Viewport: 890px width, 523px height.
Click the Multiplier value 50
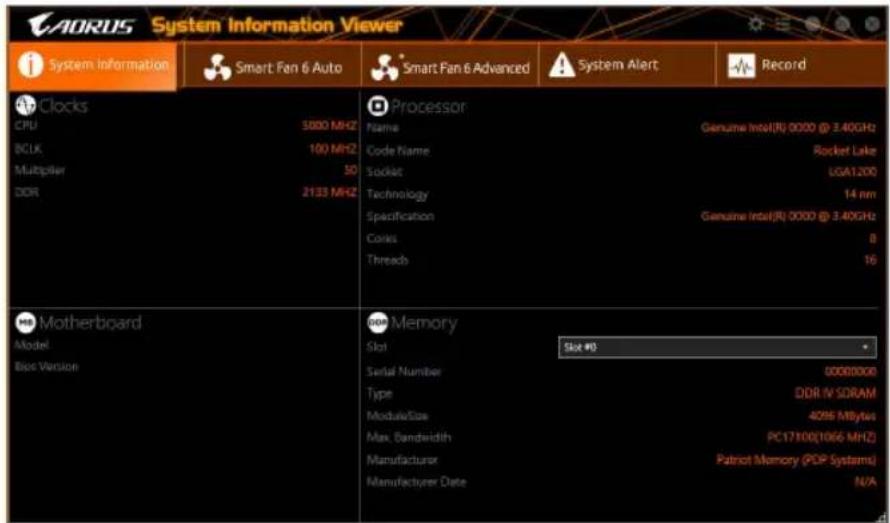point(350,170)
